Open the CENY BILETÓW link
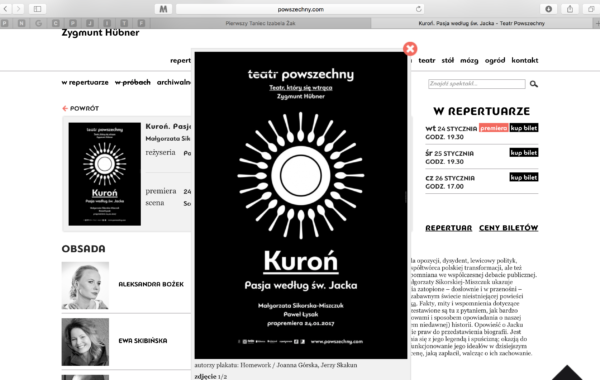600x380 pixels. coord(509,228)
